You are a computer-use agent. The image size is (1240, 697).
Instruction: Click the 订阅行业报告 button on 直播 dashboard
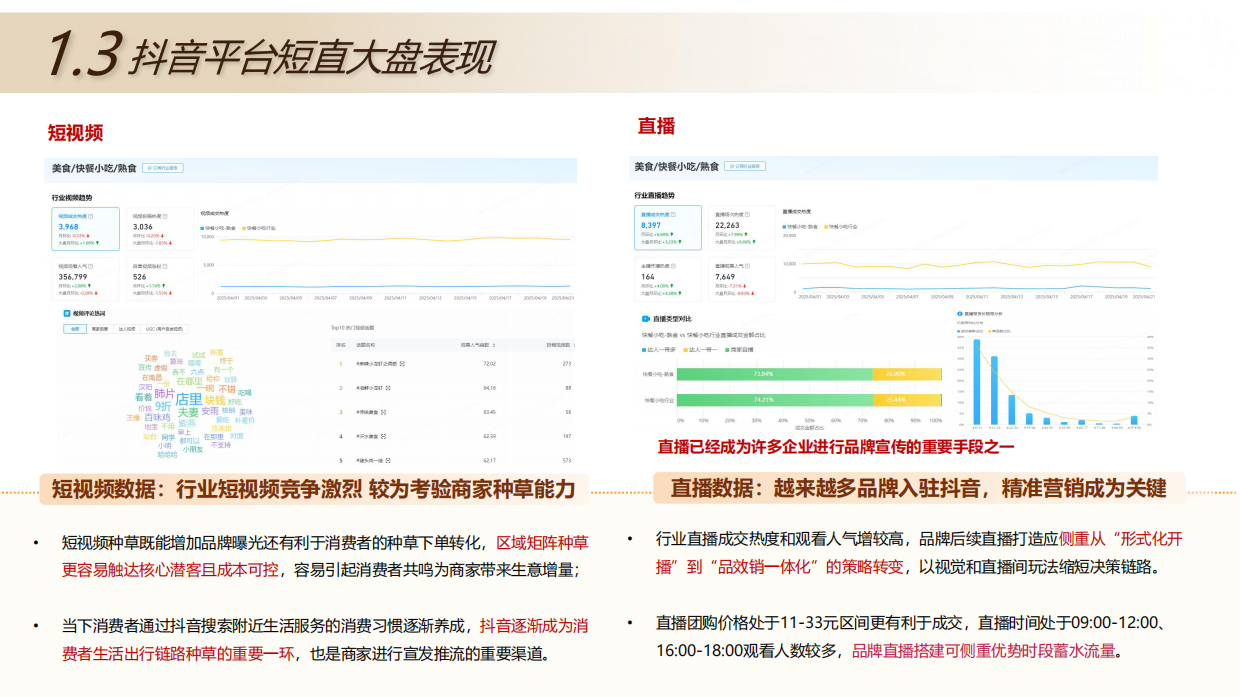[746, 165]
